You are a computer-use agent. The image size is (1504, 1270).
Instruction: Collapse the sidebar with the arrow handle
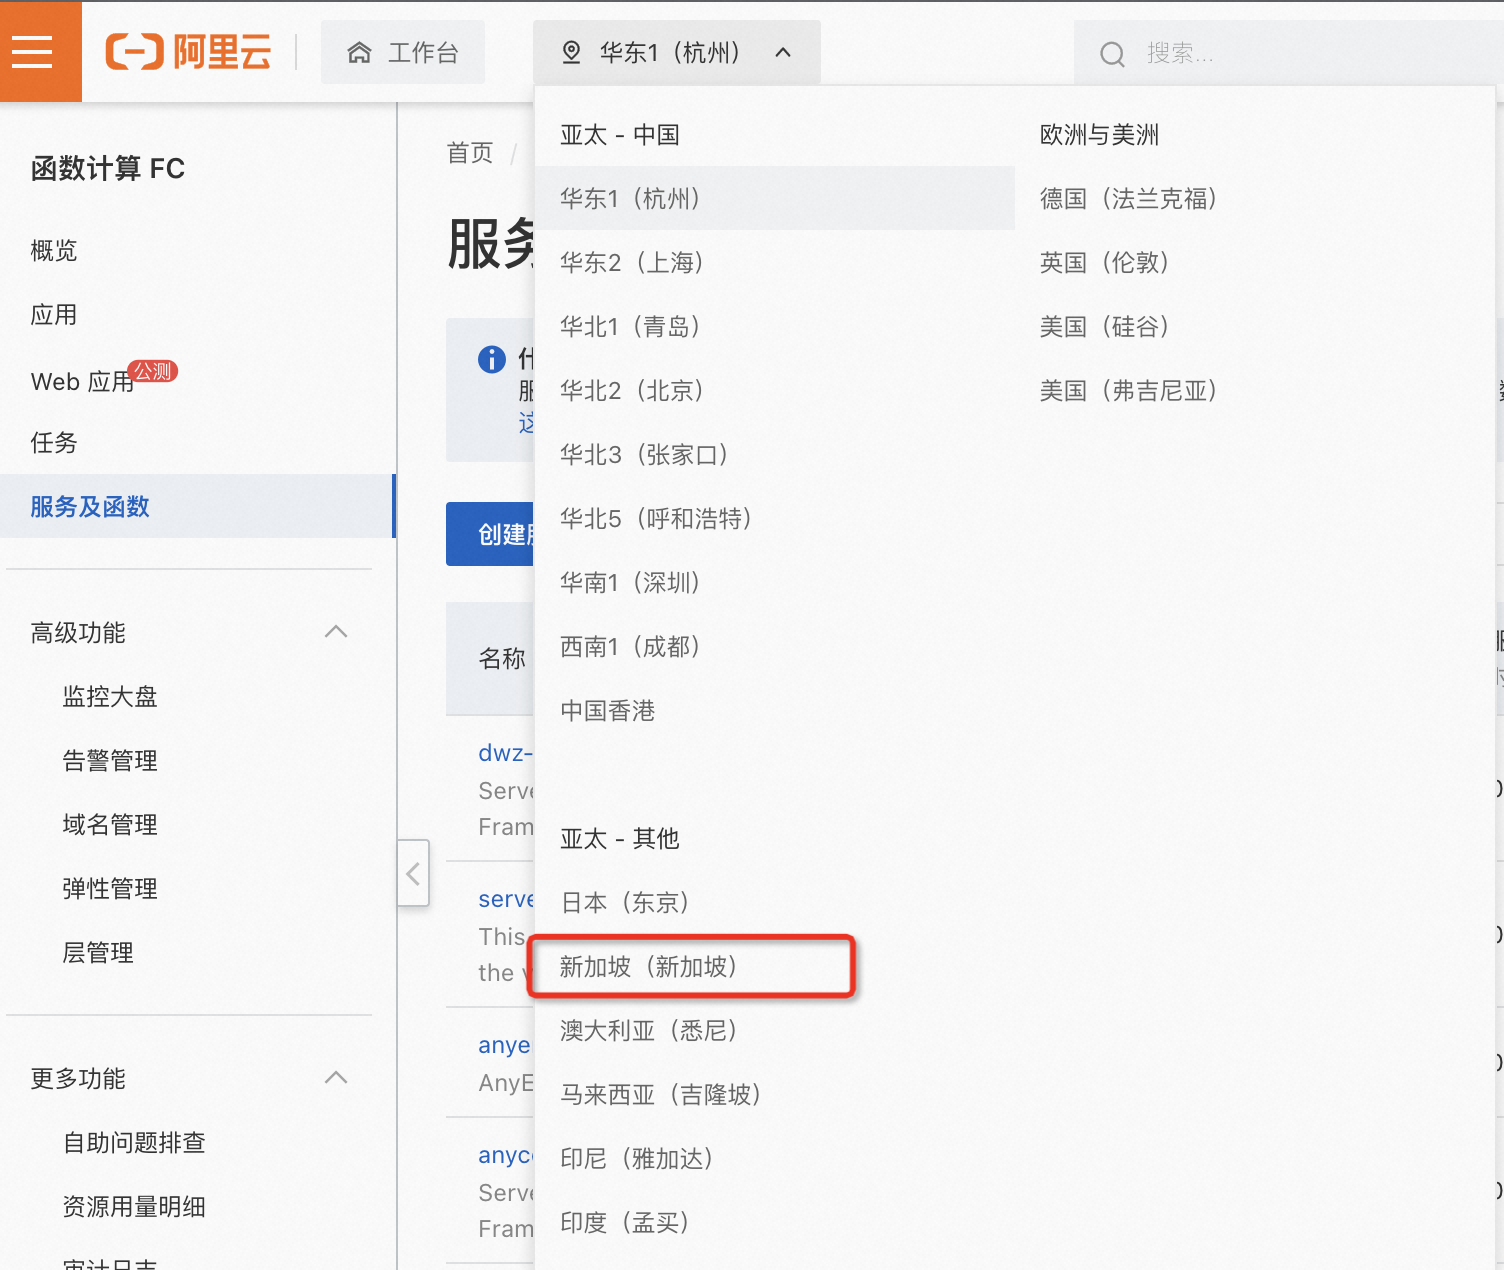(413, 873)
